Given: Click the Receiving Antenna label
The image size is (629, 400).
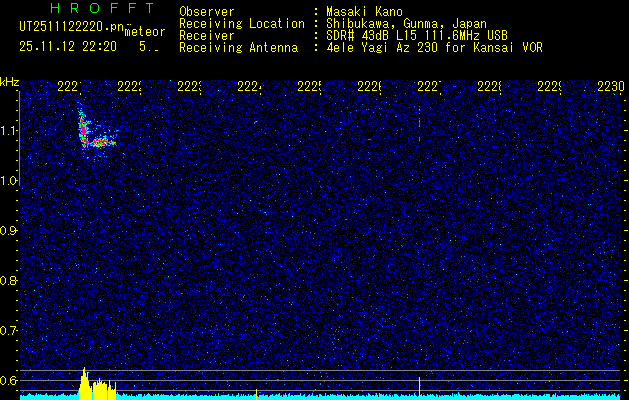Looking at the screenshot, I should pos(239,48).
